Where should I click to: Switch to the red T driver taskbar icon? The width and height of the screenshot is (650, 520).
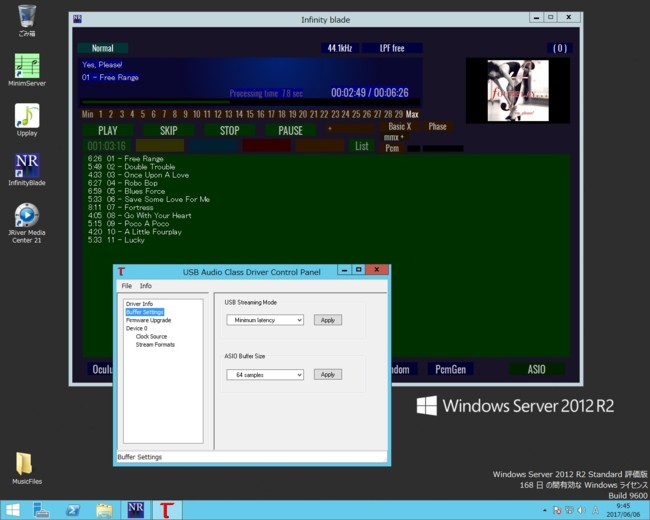point(166,510)
